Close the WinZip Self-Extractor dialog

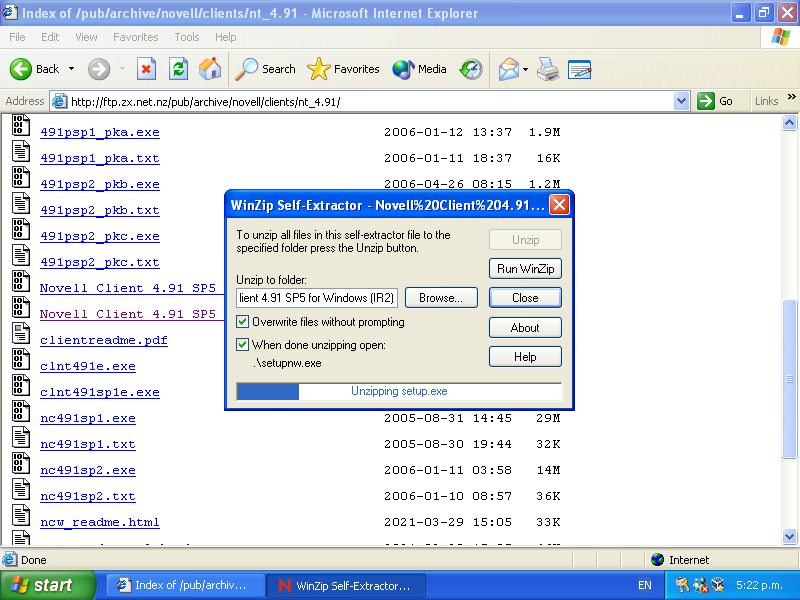point(559,205)
